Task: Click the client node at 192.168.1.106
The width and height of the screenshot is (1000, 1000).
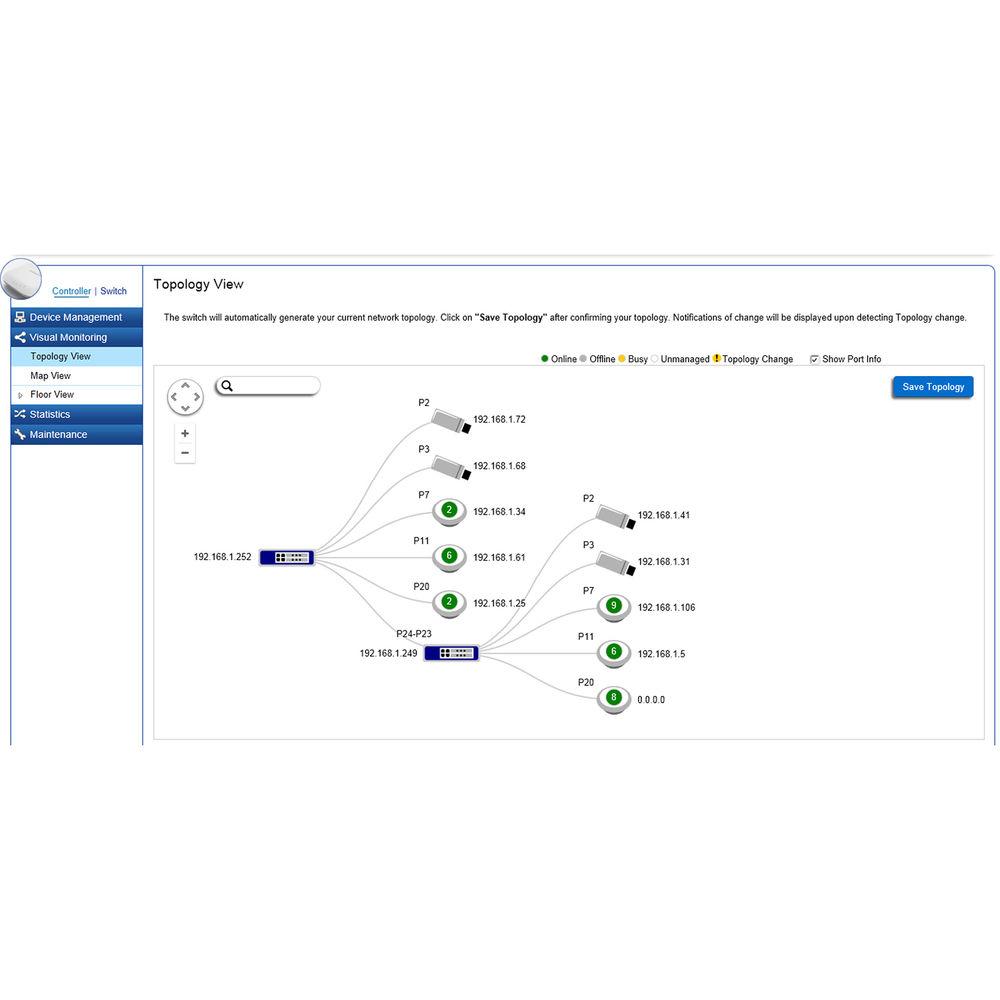Action: 614,607
